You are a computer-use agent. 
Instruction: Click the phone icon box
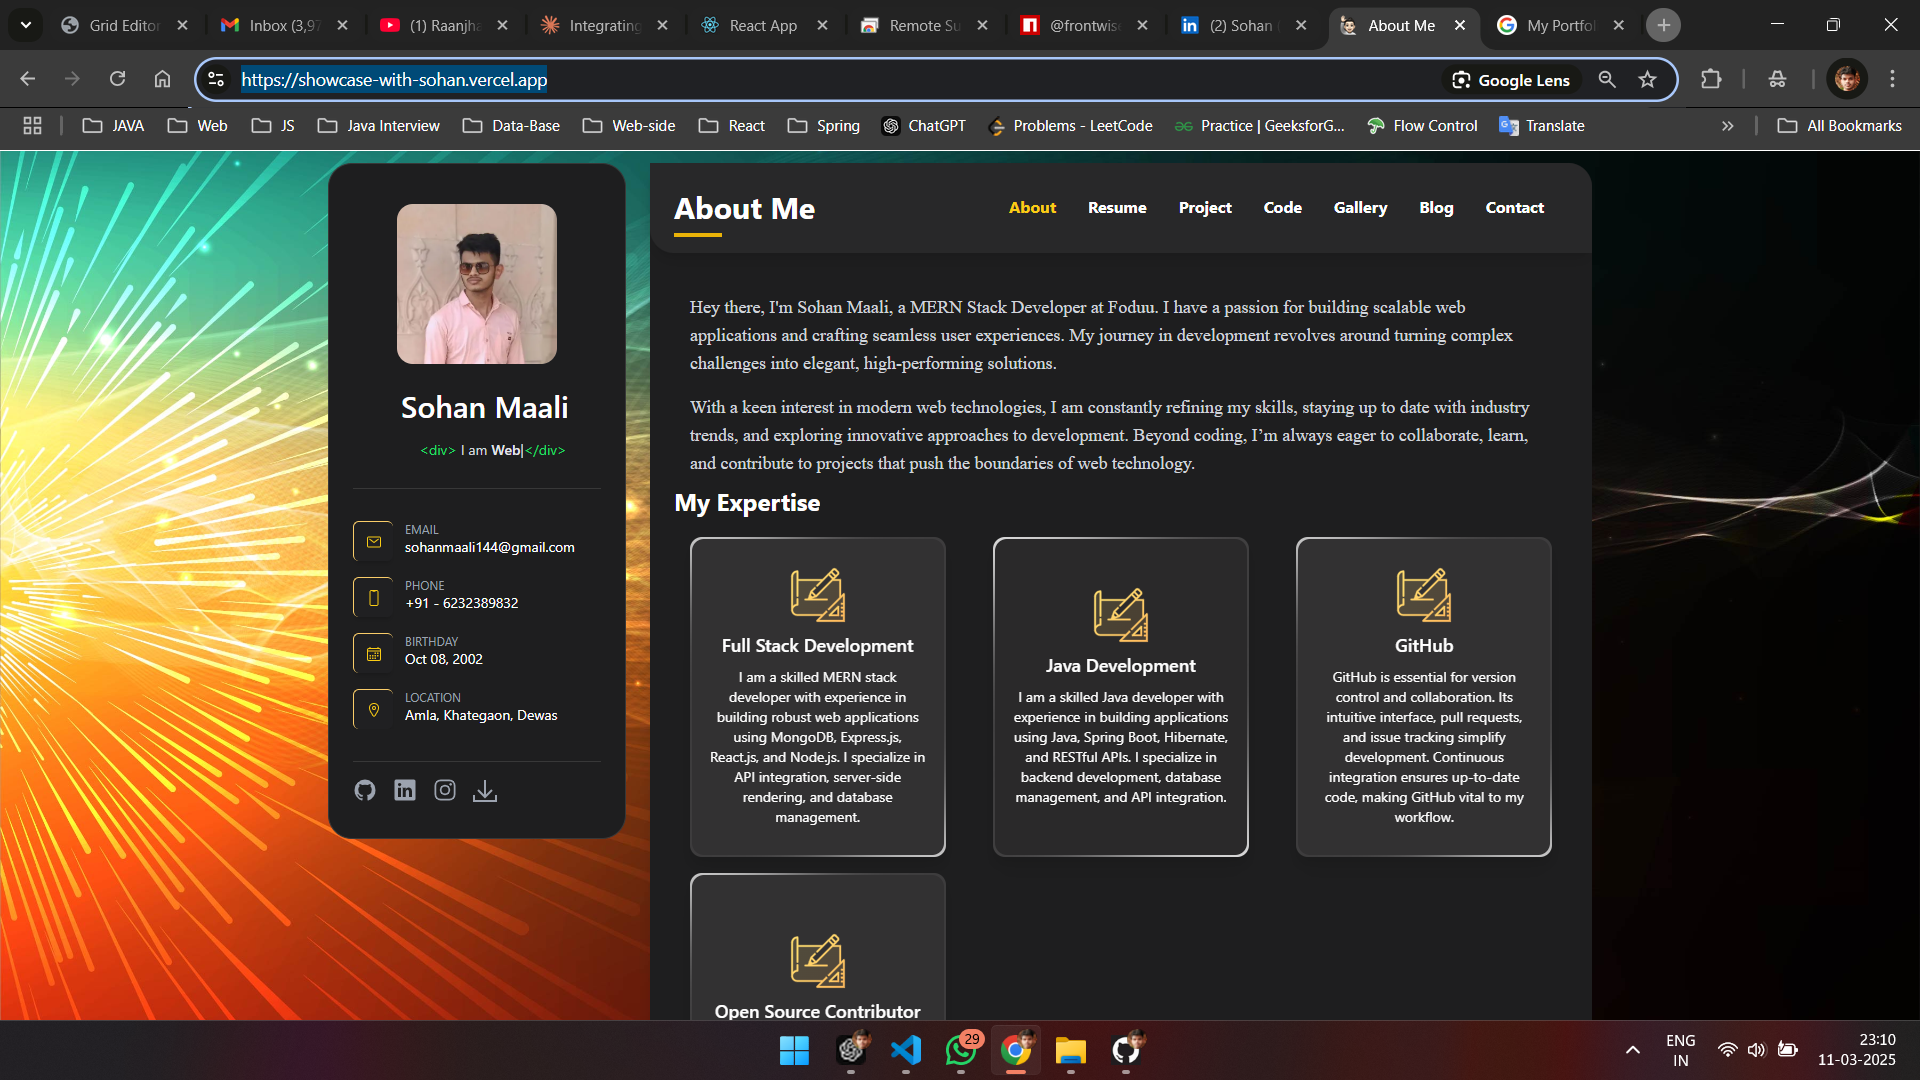374,597
